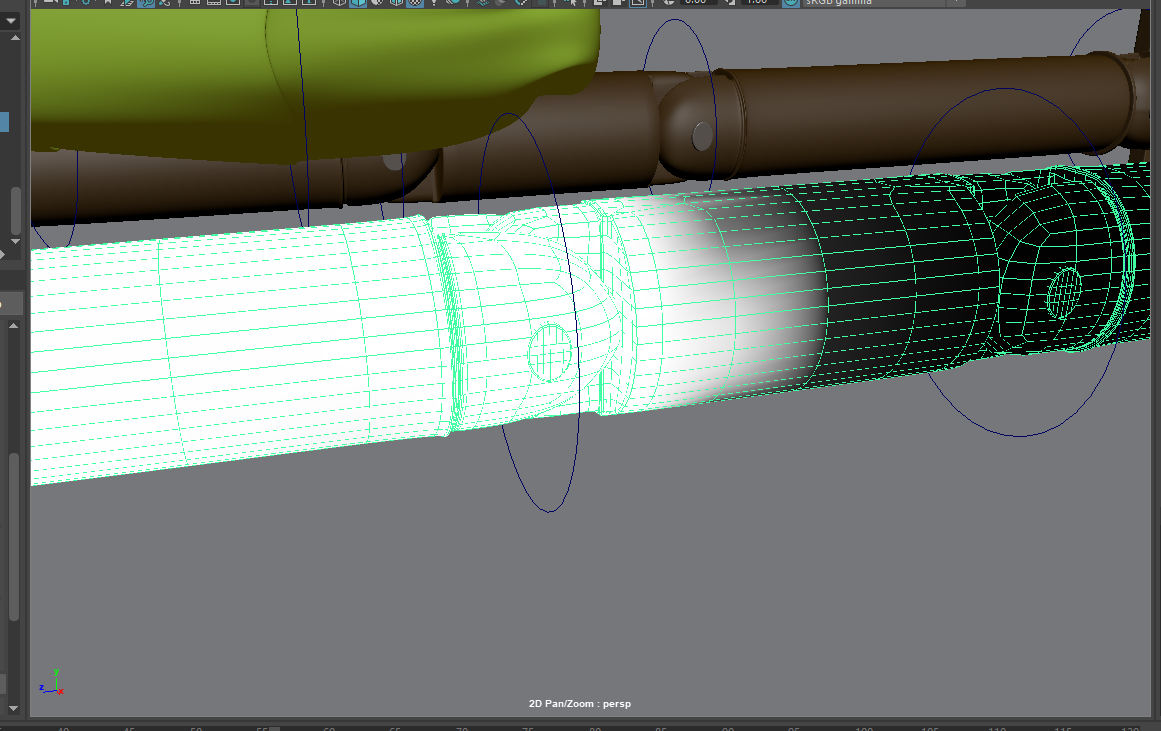Click the lower left panel scrollbar thumb
The image size is (1161, 731).
pyautogui.click(x=13, y=537)
